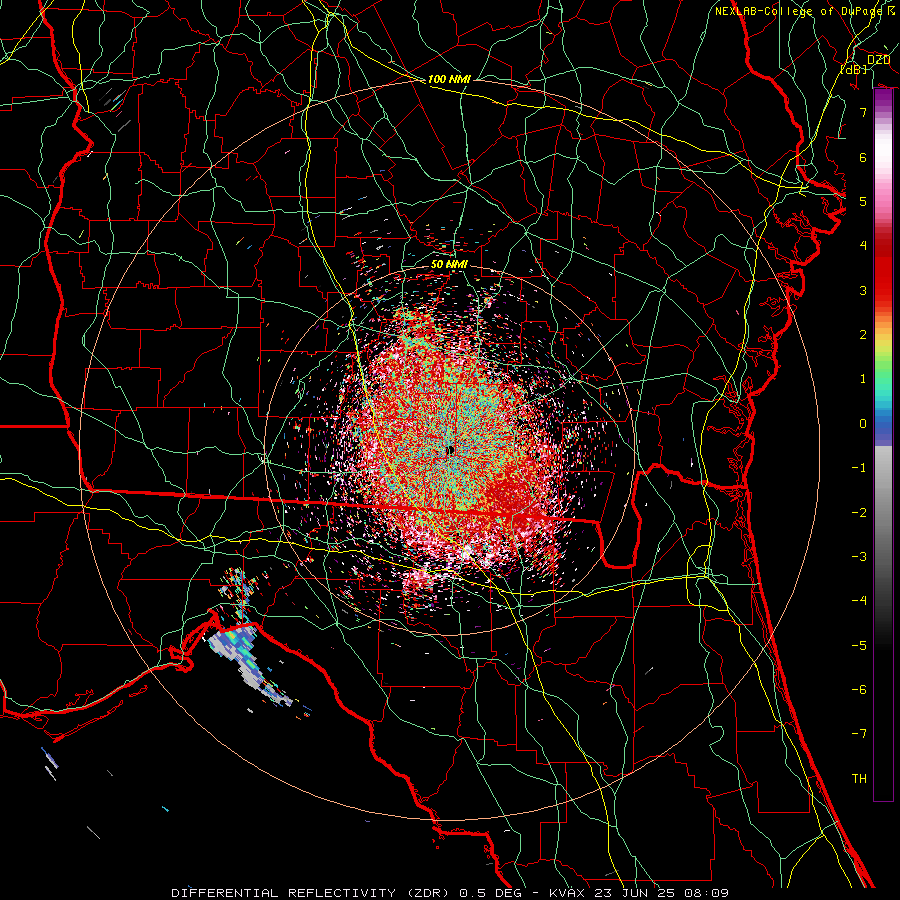Click the black radar site marker at center
This screenshot has width=900, height=900.
pyautogui.click(x=450, y=451)
